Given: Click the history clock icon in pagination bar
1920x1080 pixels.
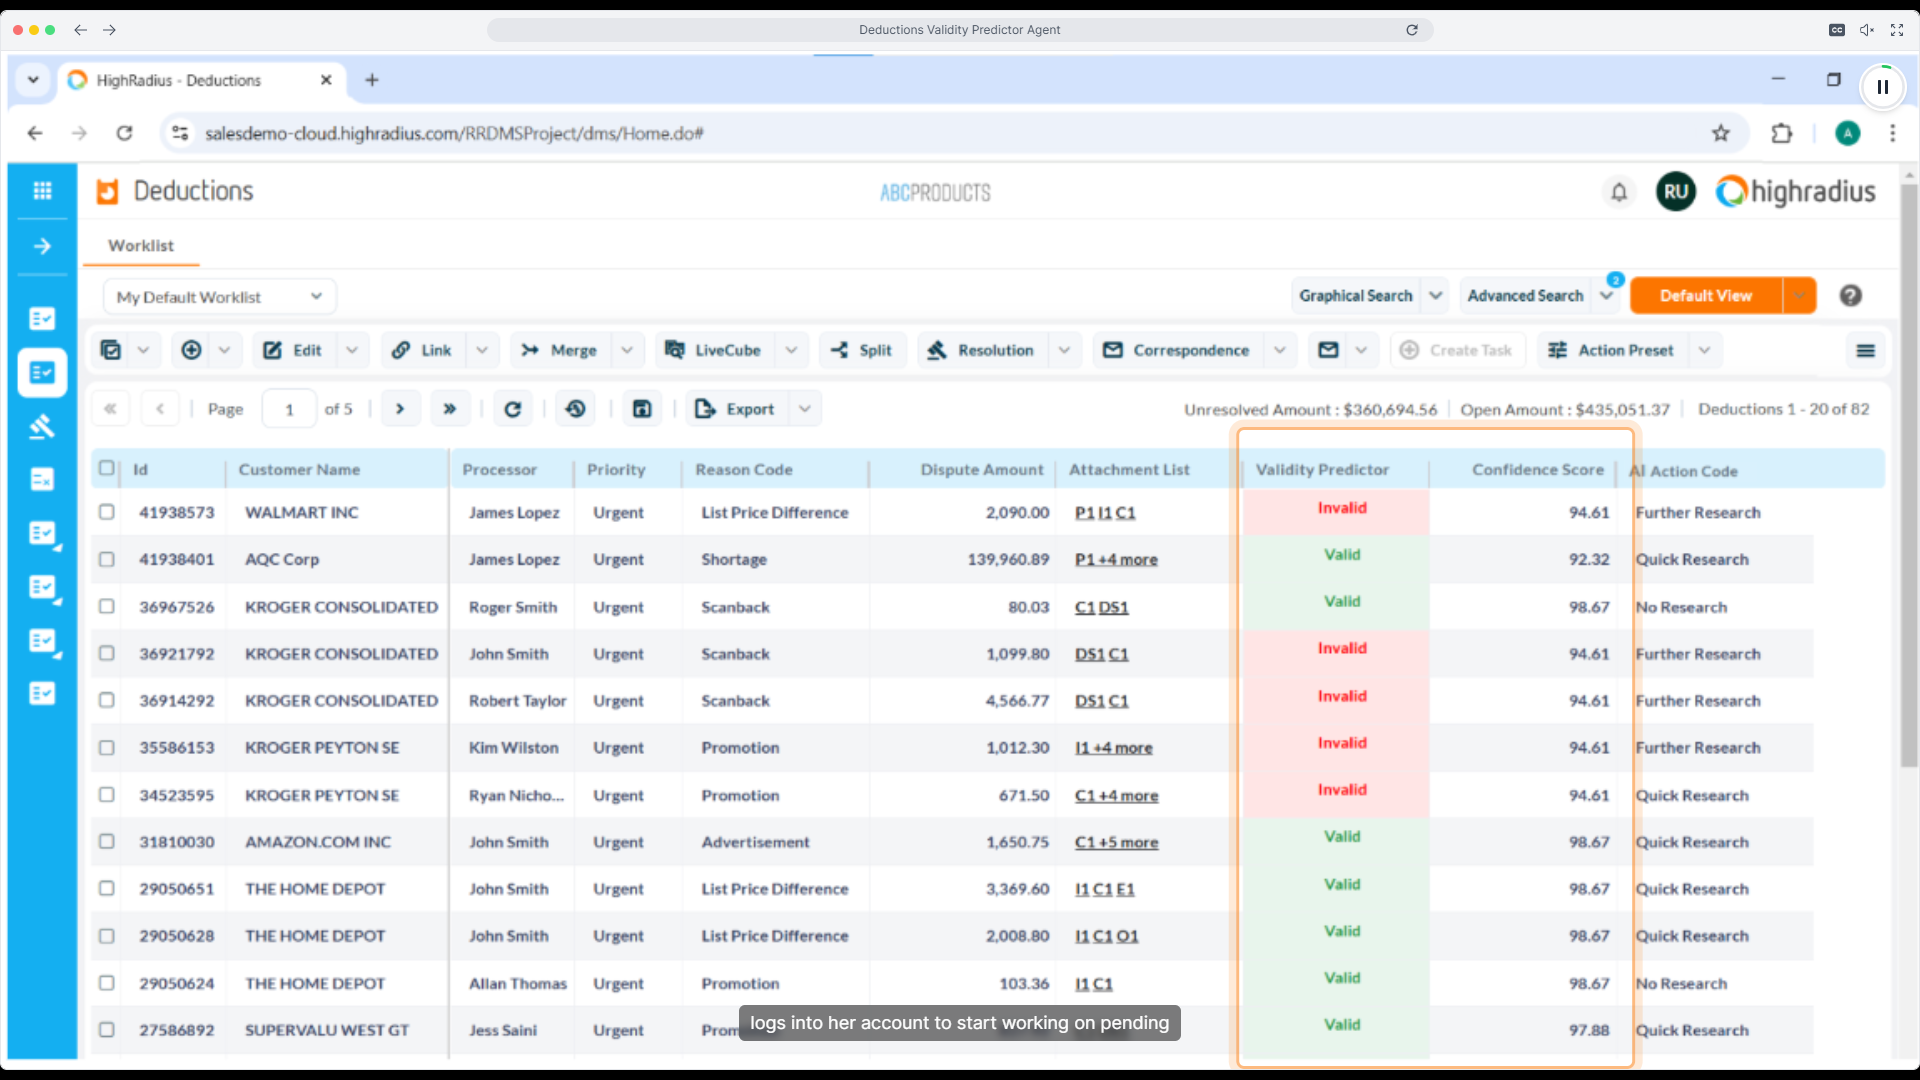Looking at the screenshot, I should [576, 409].
